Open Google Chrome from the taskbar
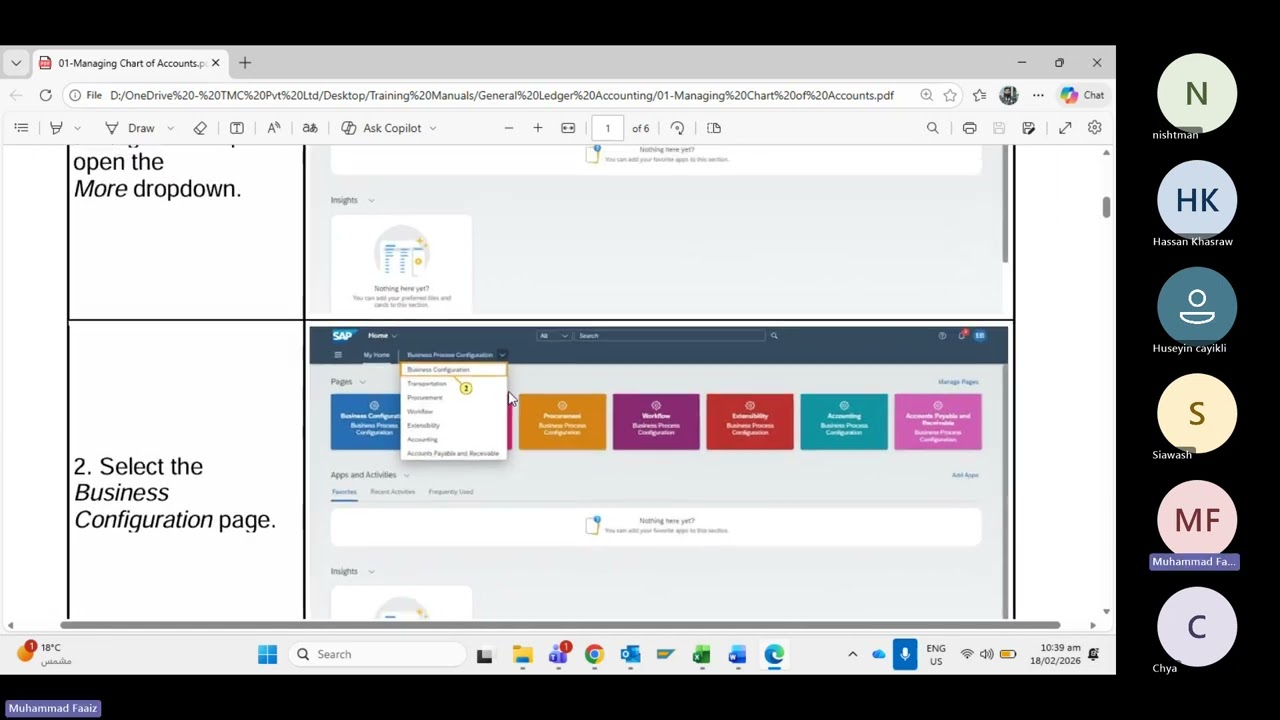This screenshot has height=720, width=1280. pyautogui.click(x=594, y=654)
